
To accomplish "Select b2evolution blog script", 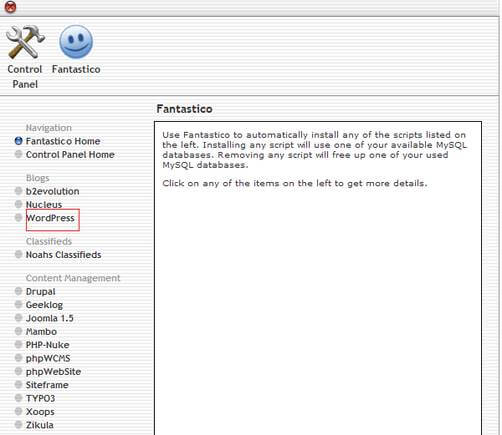I will (x=52, y=191).
